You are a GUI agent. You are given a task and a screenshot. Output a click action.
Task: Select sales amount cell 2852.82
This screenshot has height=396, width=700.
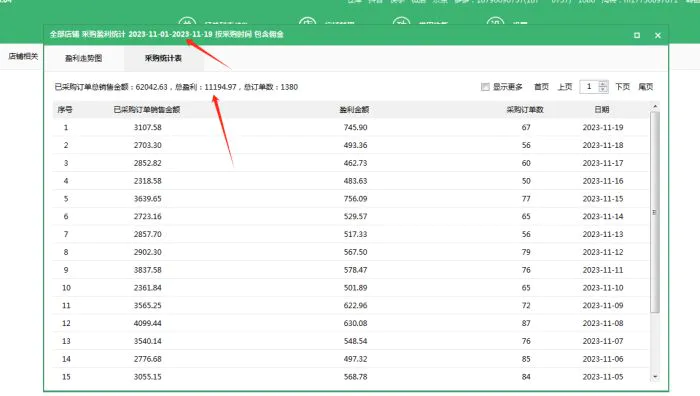coord(147,163)
